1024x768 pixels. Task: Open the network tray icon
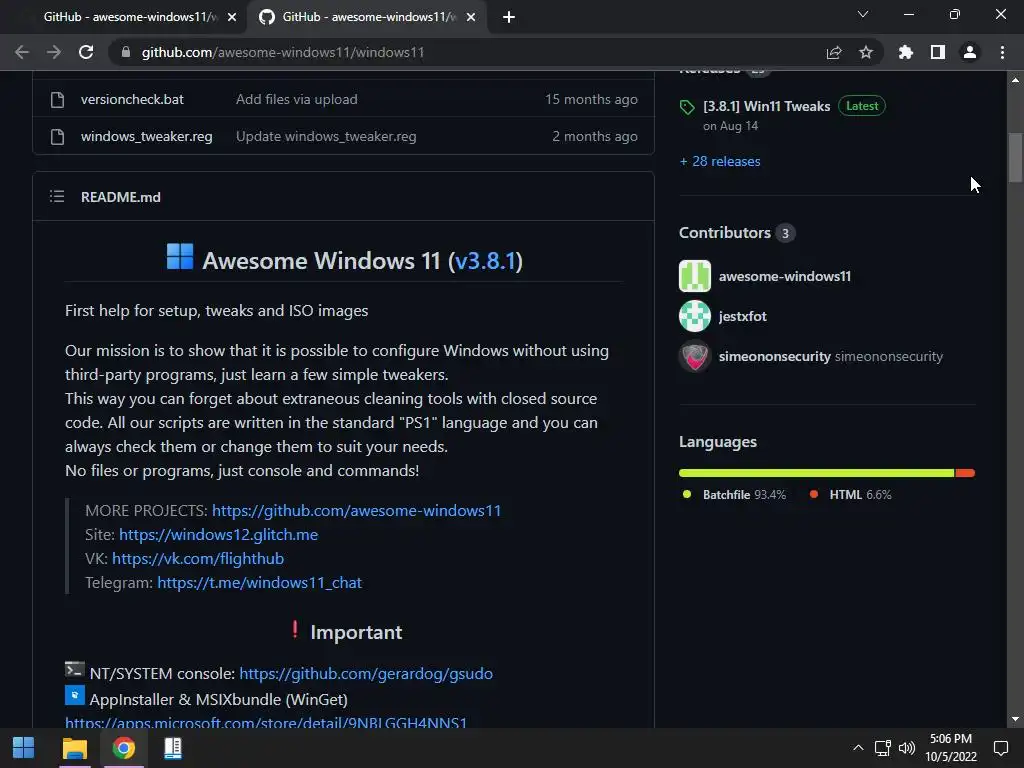coord(883,748)
